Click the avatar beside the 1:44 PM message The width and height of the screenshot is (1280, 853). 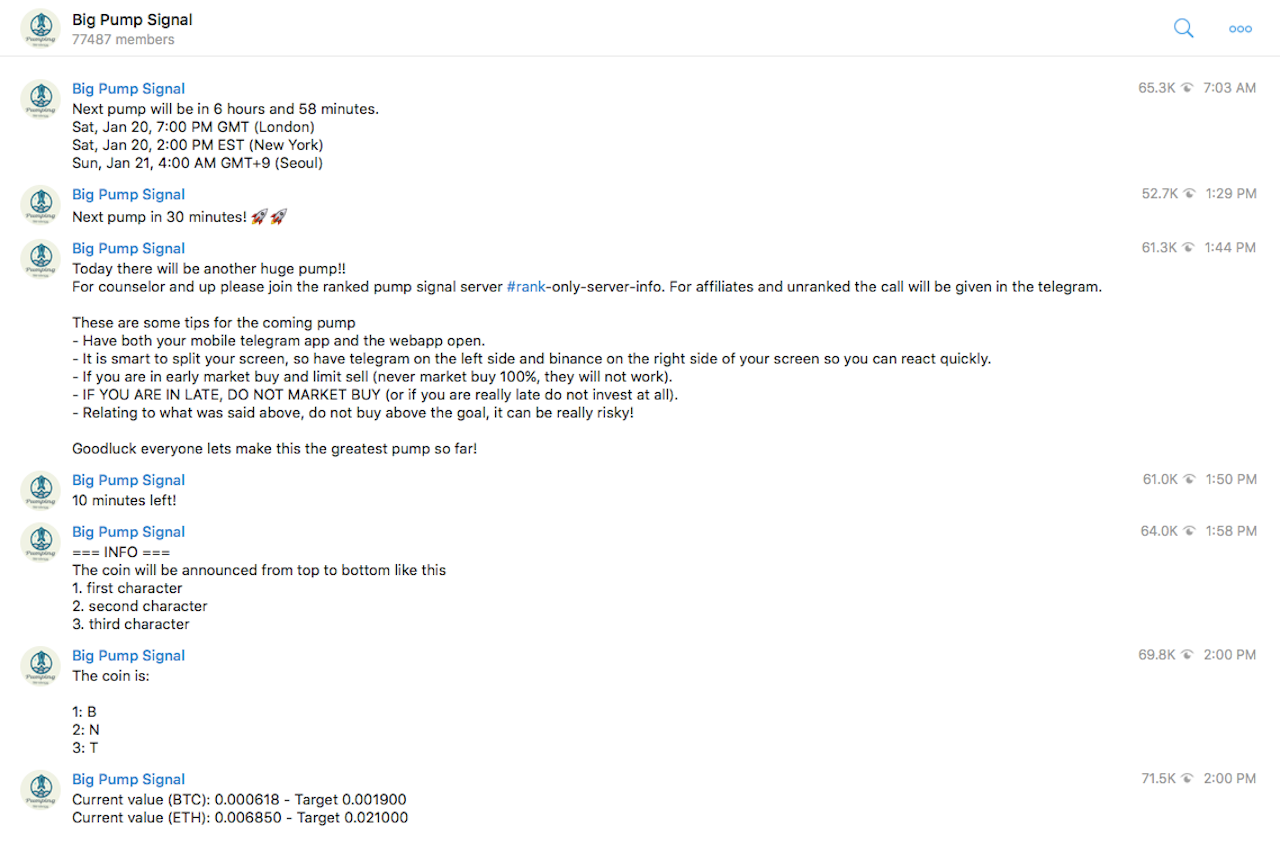tap(40, 259)
